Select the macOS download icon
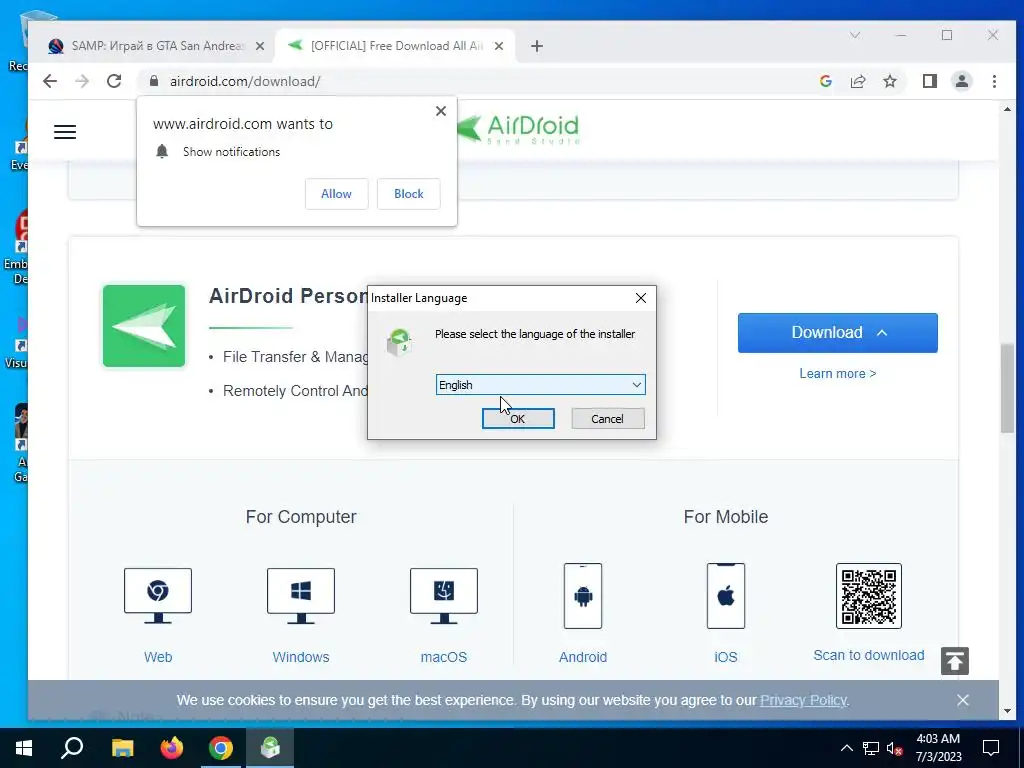This screenshot has height=768, width=1024. 443,596
